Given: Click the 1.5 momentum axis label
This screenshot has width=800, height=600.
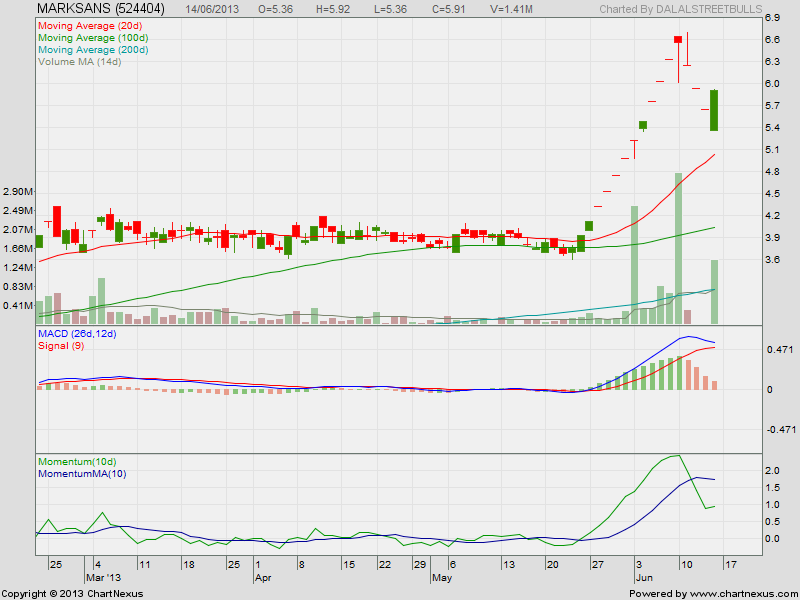Looking at the screenshot, I should point(772,487).
